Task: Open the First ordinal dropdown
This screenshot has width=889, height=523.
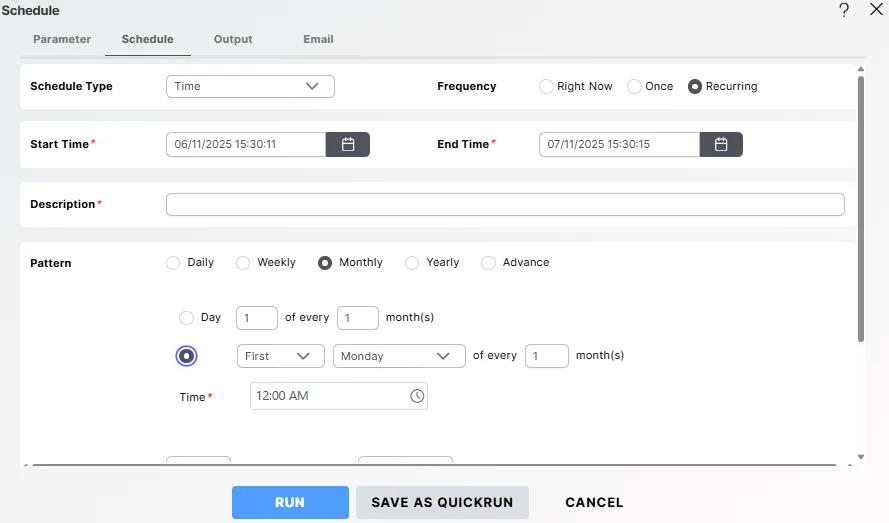Action: click(280, 356)
